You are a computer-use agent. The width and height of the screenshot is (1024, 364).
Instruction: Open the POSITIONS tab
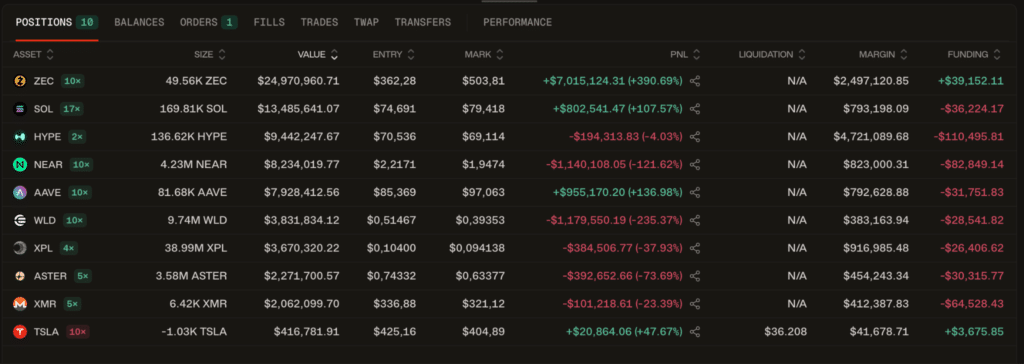(56, 22)
